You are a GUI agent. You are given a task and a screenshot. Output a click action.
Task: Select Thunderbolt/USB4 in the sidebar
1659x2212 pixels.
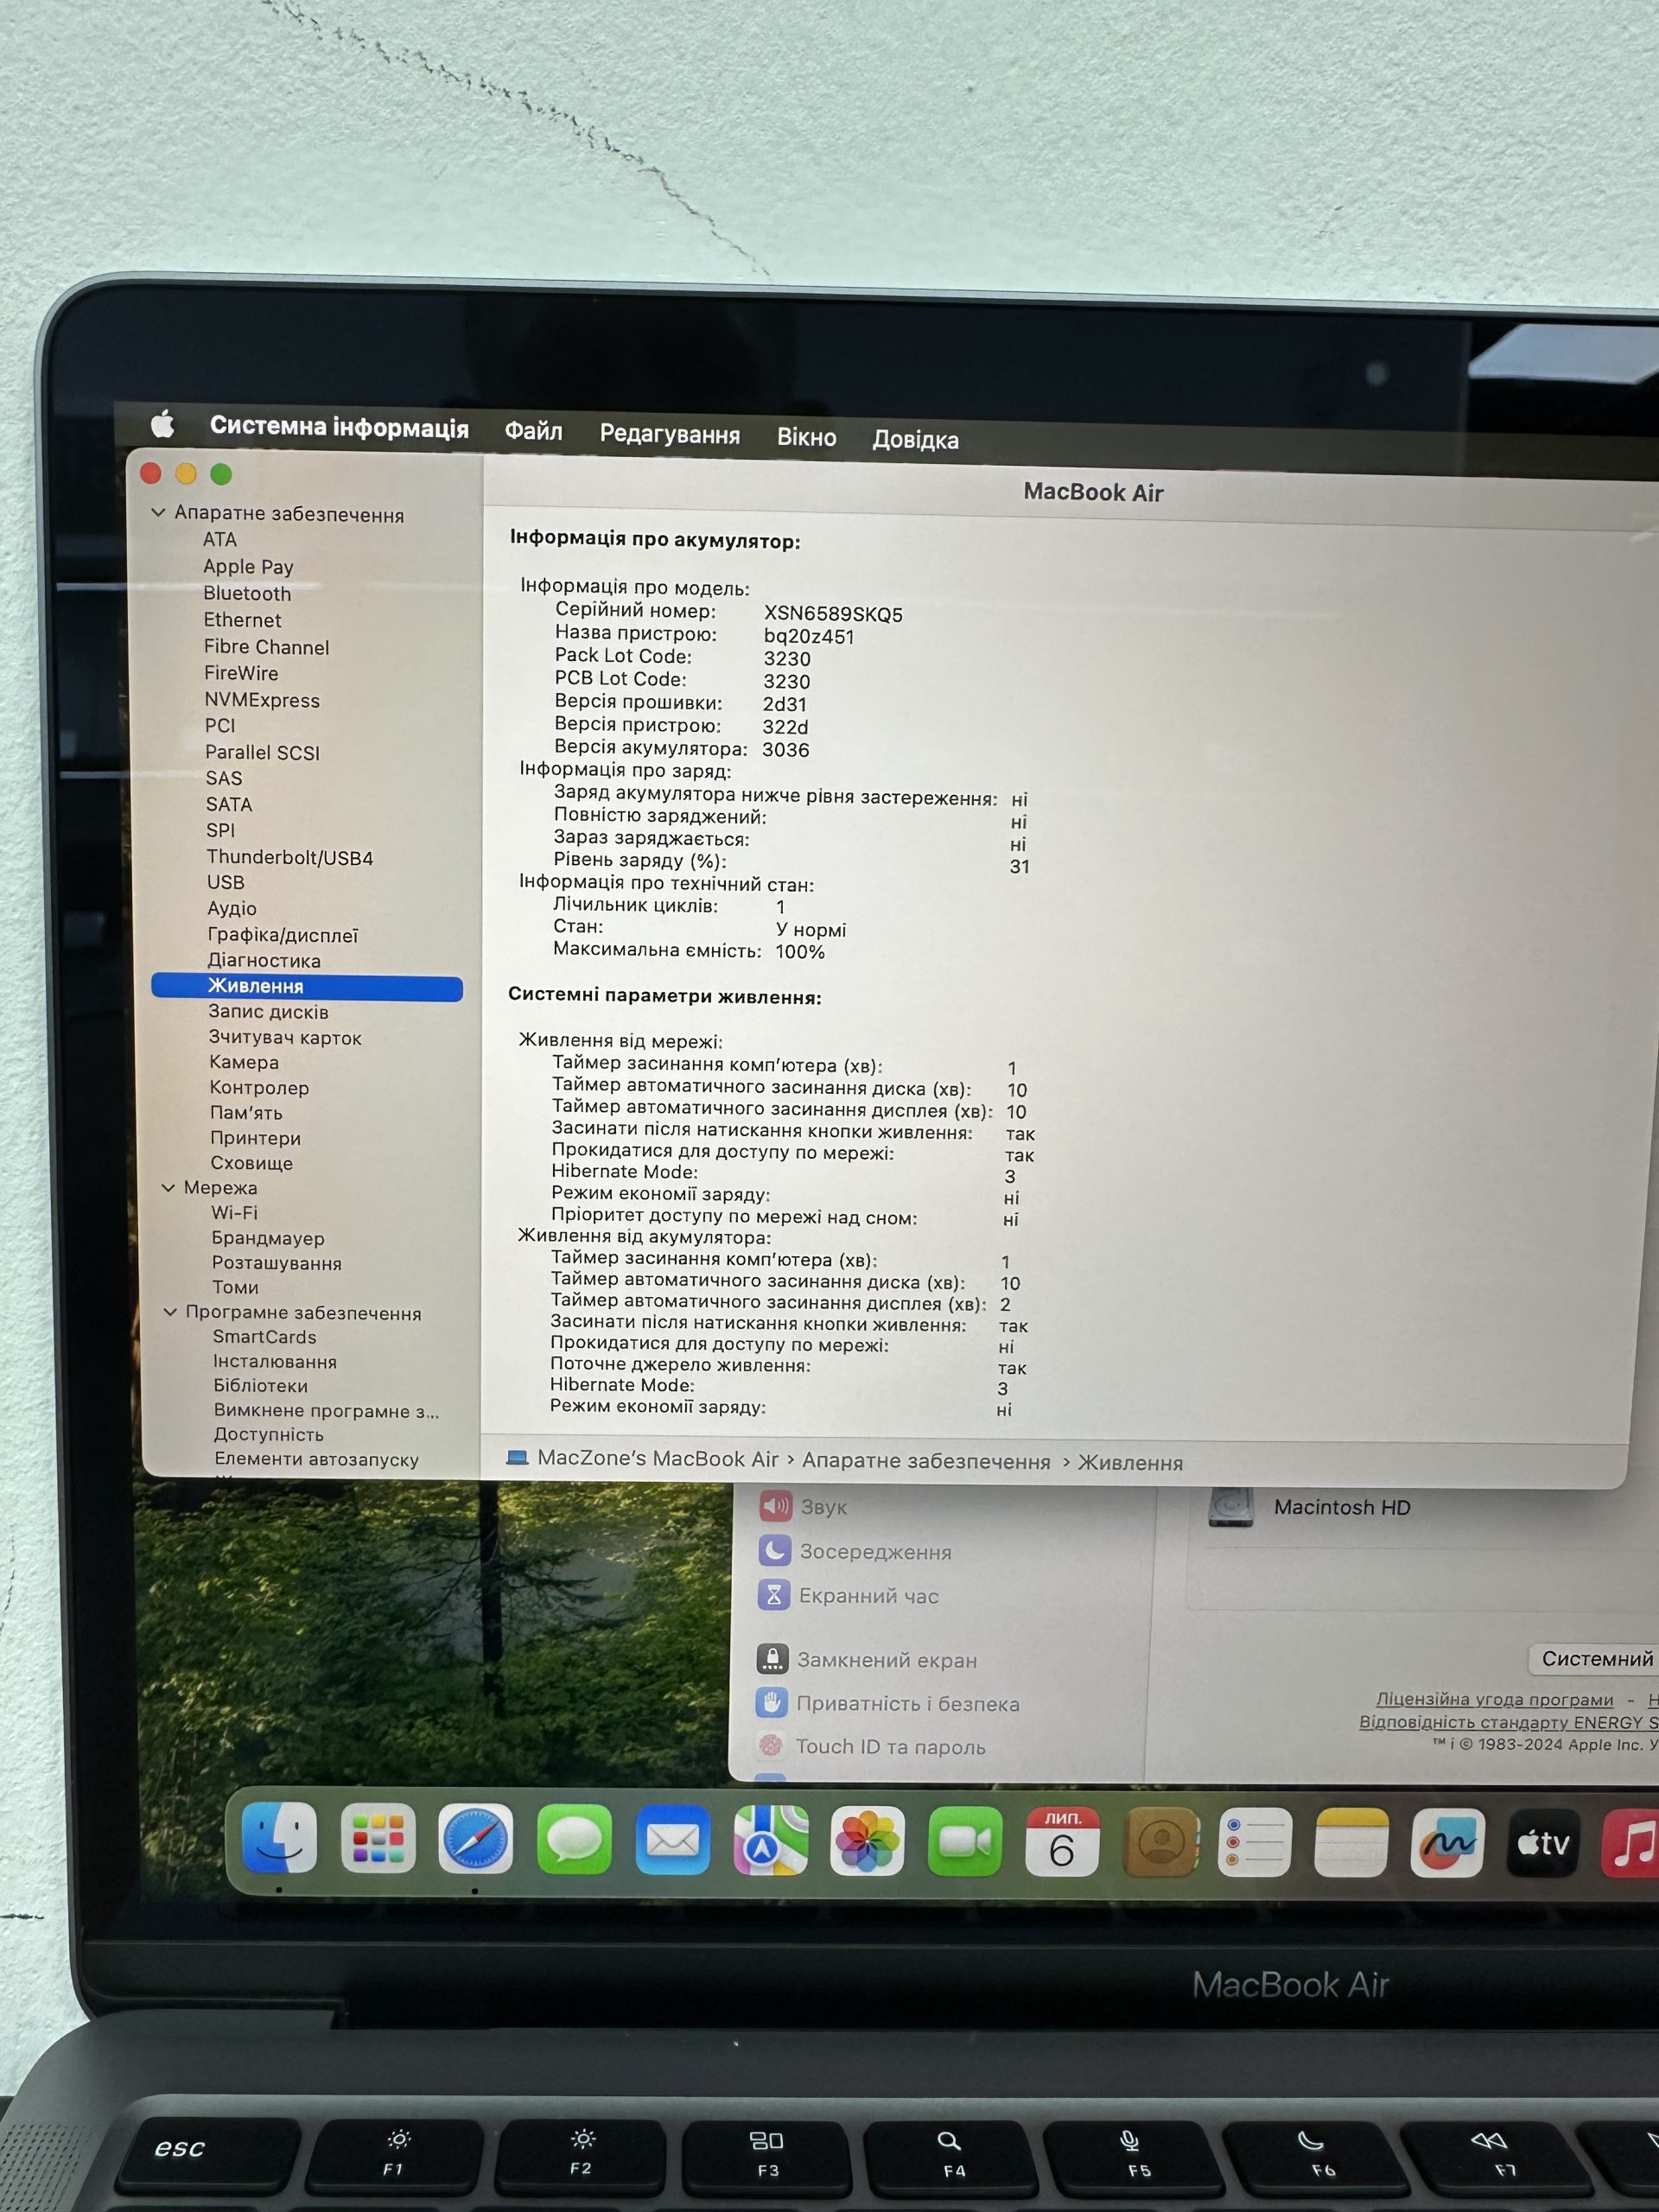coord(290,857)
